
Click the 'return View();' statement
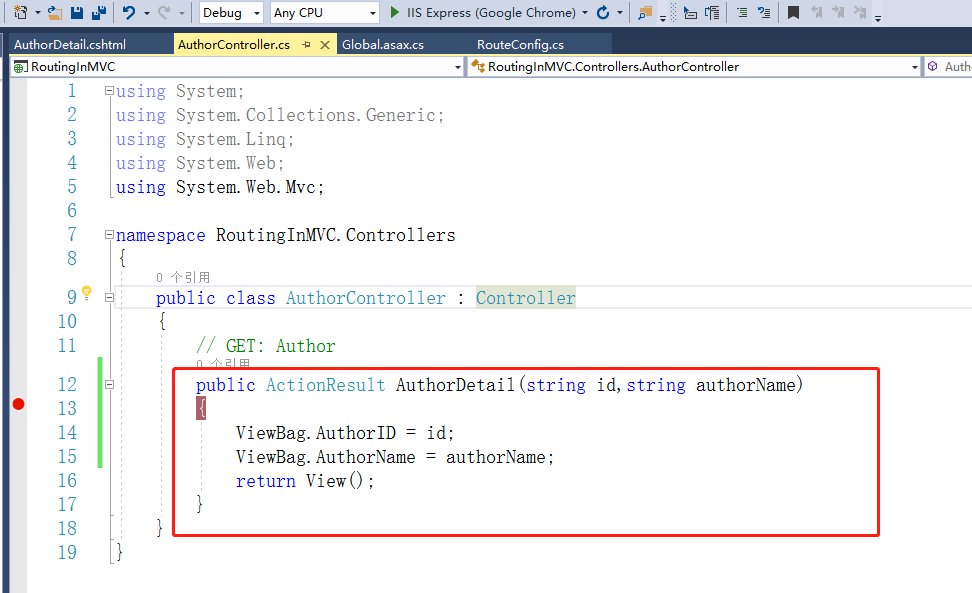[304, 481]
